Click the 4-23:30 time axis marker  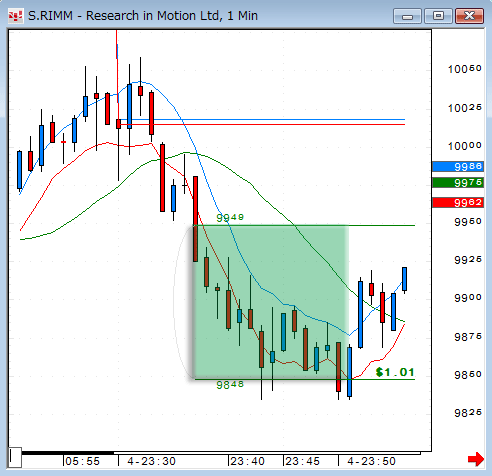pyautogui.click(x=152, y=461)
